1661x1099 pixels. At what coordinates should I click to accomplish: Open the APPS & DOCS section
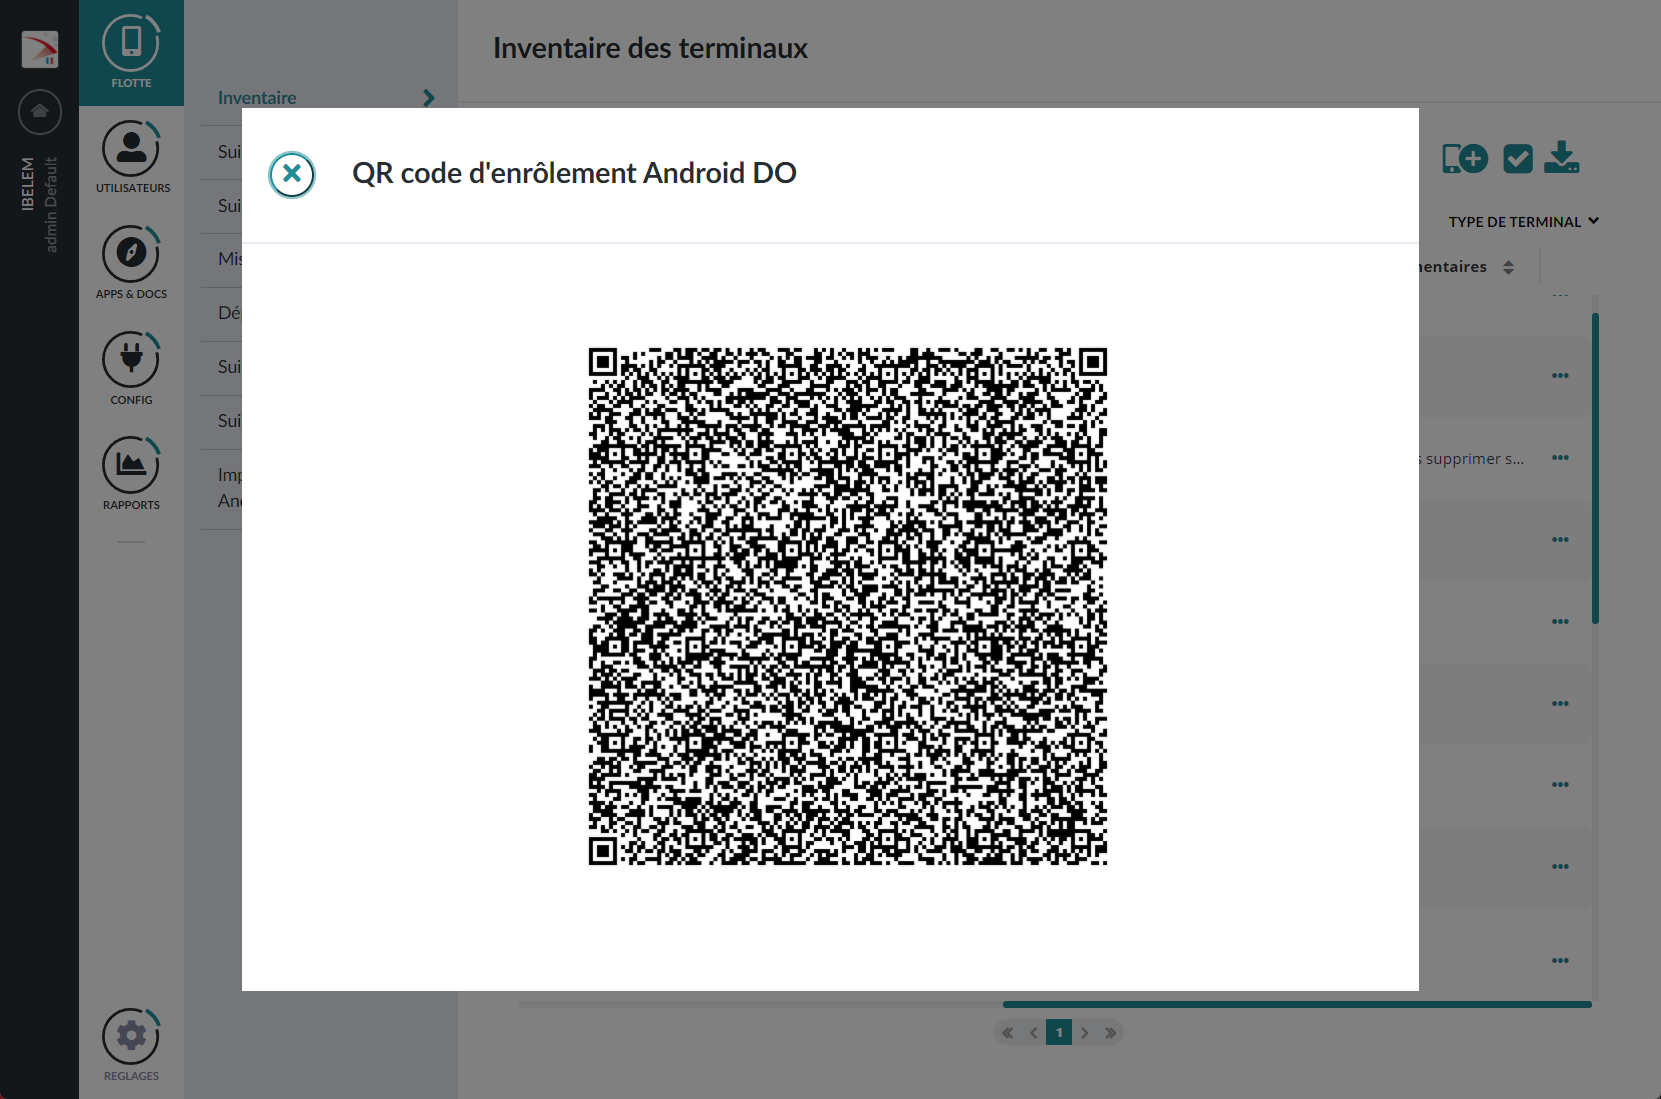[x=131, y=263]
